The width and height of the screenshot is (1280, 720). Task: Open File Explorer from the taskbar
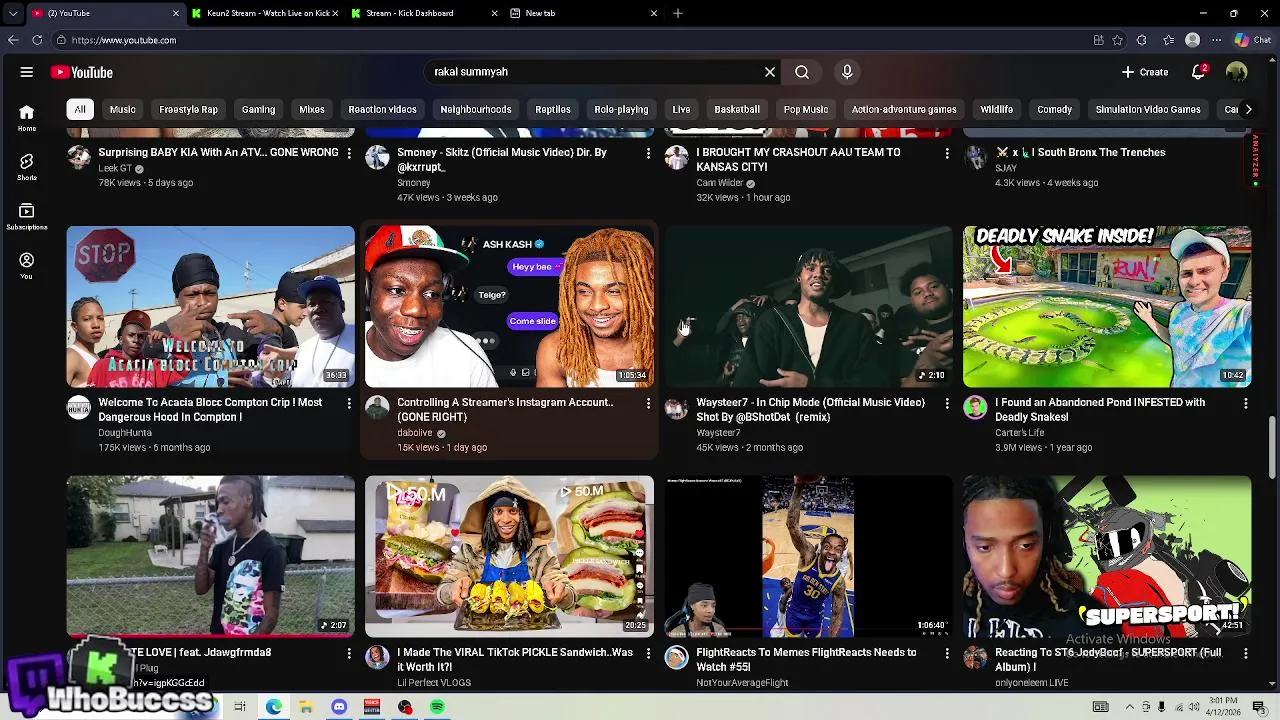pos(306,707)
